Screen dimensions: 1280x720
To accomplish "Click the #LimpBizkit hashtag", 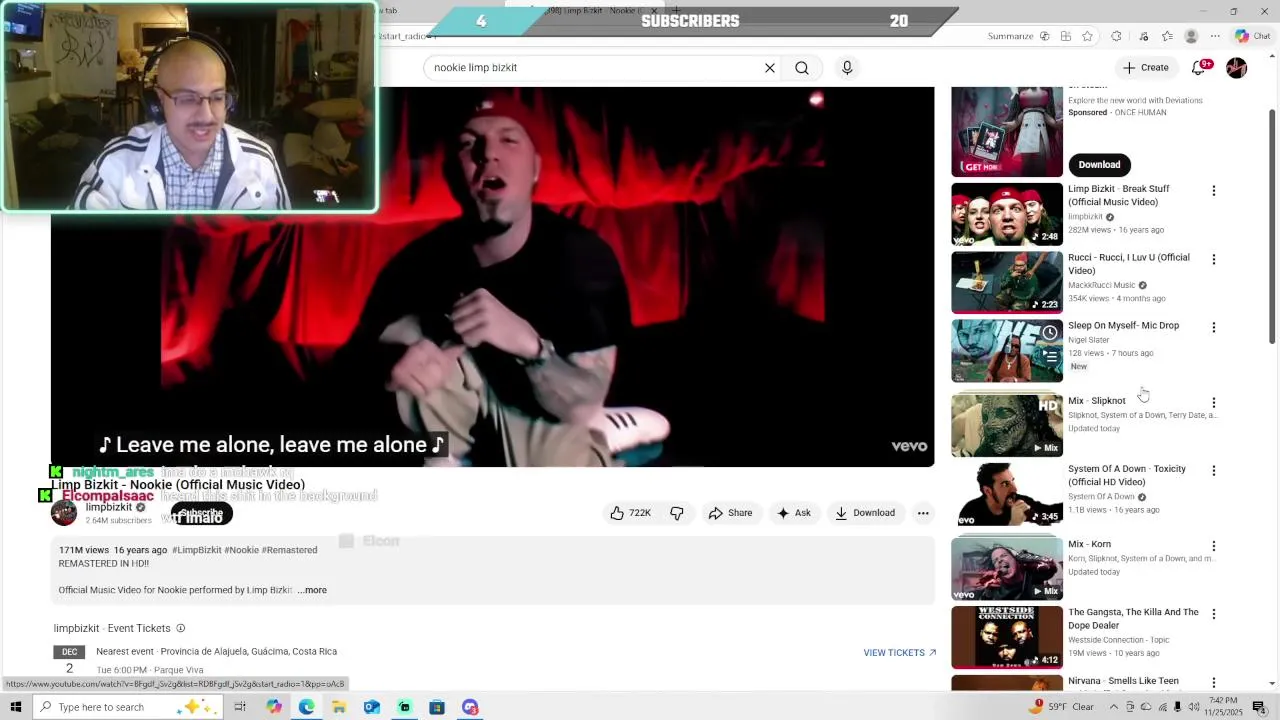I will pyautogui.click(x=196, y=550).
